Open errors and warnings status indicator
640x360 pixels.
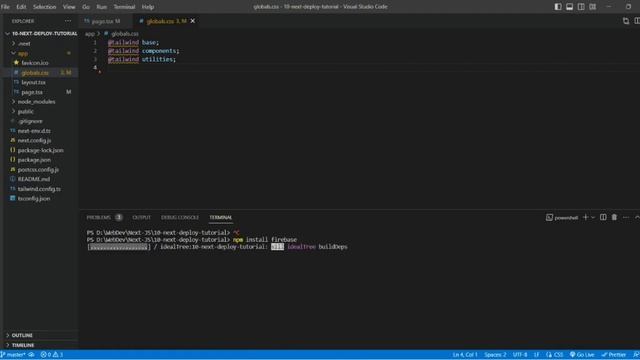point(52,355)
